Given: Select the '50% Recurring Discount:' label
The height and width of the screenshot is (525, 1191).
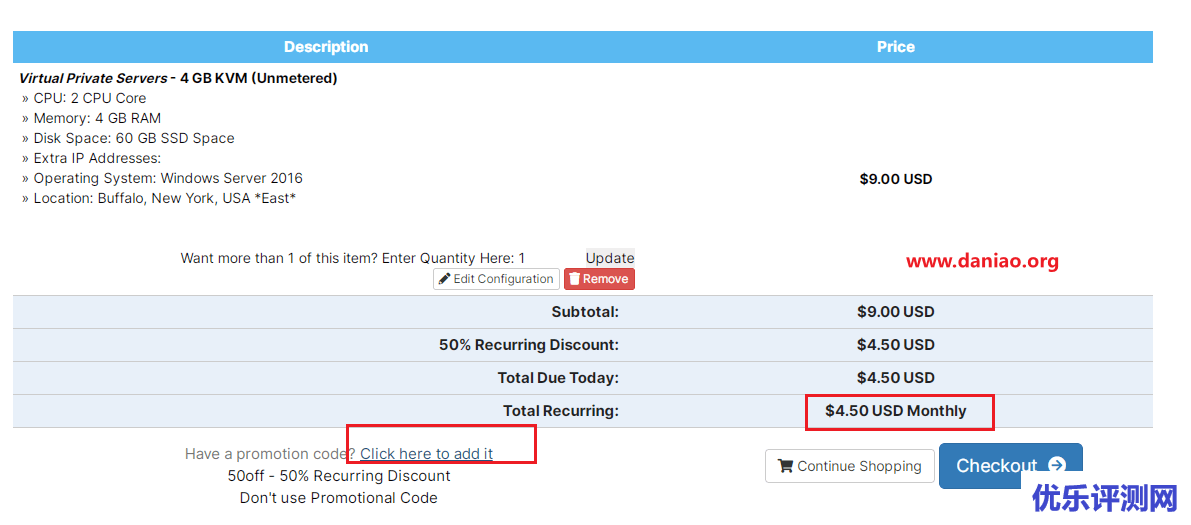Looking at the screenshot, I should (529, 345).
